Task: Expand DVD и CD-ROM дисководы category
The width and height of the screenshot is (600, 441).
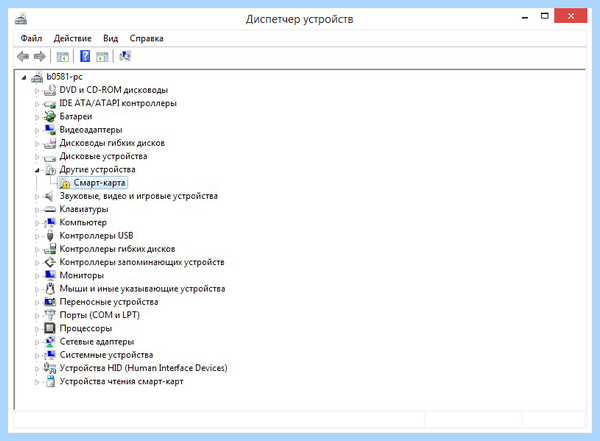Action: click(x=37, y=91)
